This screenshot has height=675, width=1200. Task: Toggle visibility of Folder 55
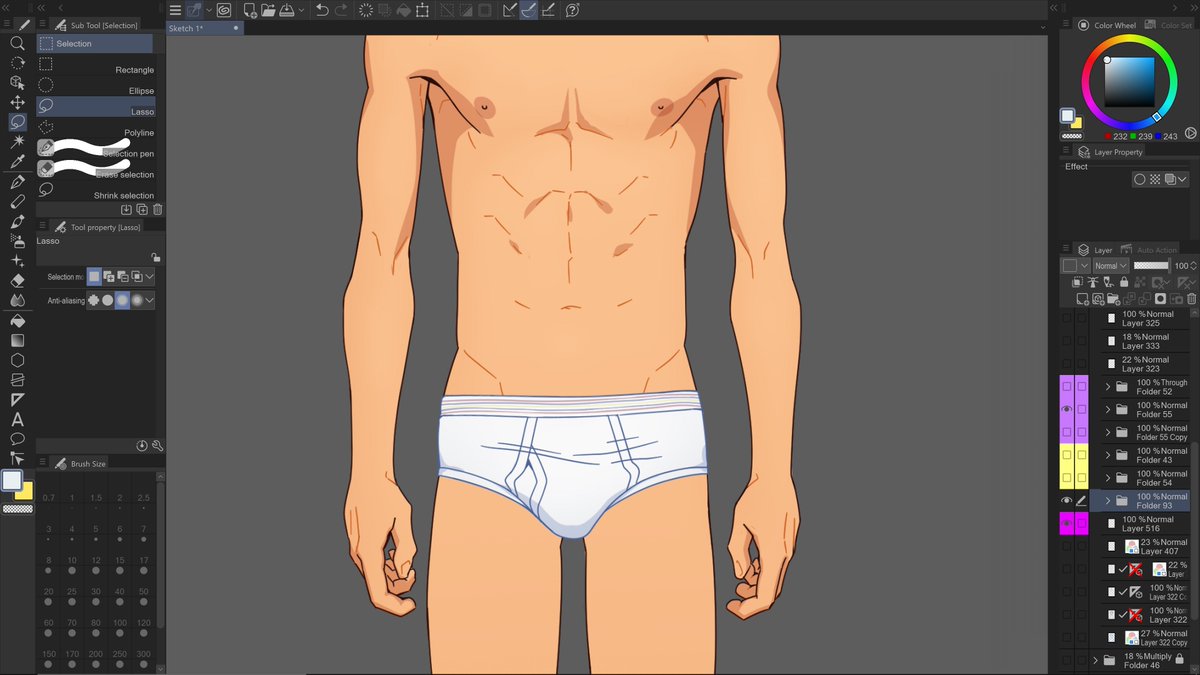(x=1066, y=409)
